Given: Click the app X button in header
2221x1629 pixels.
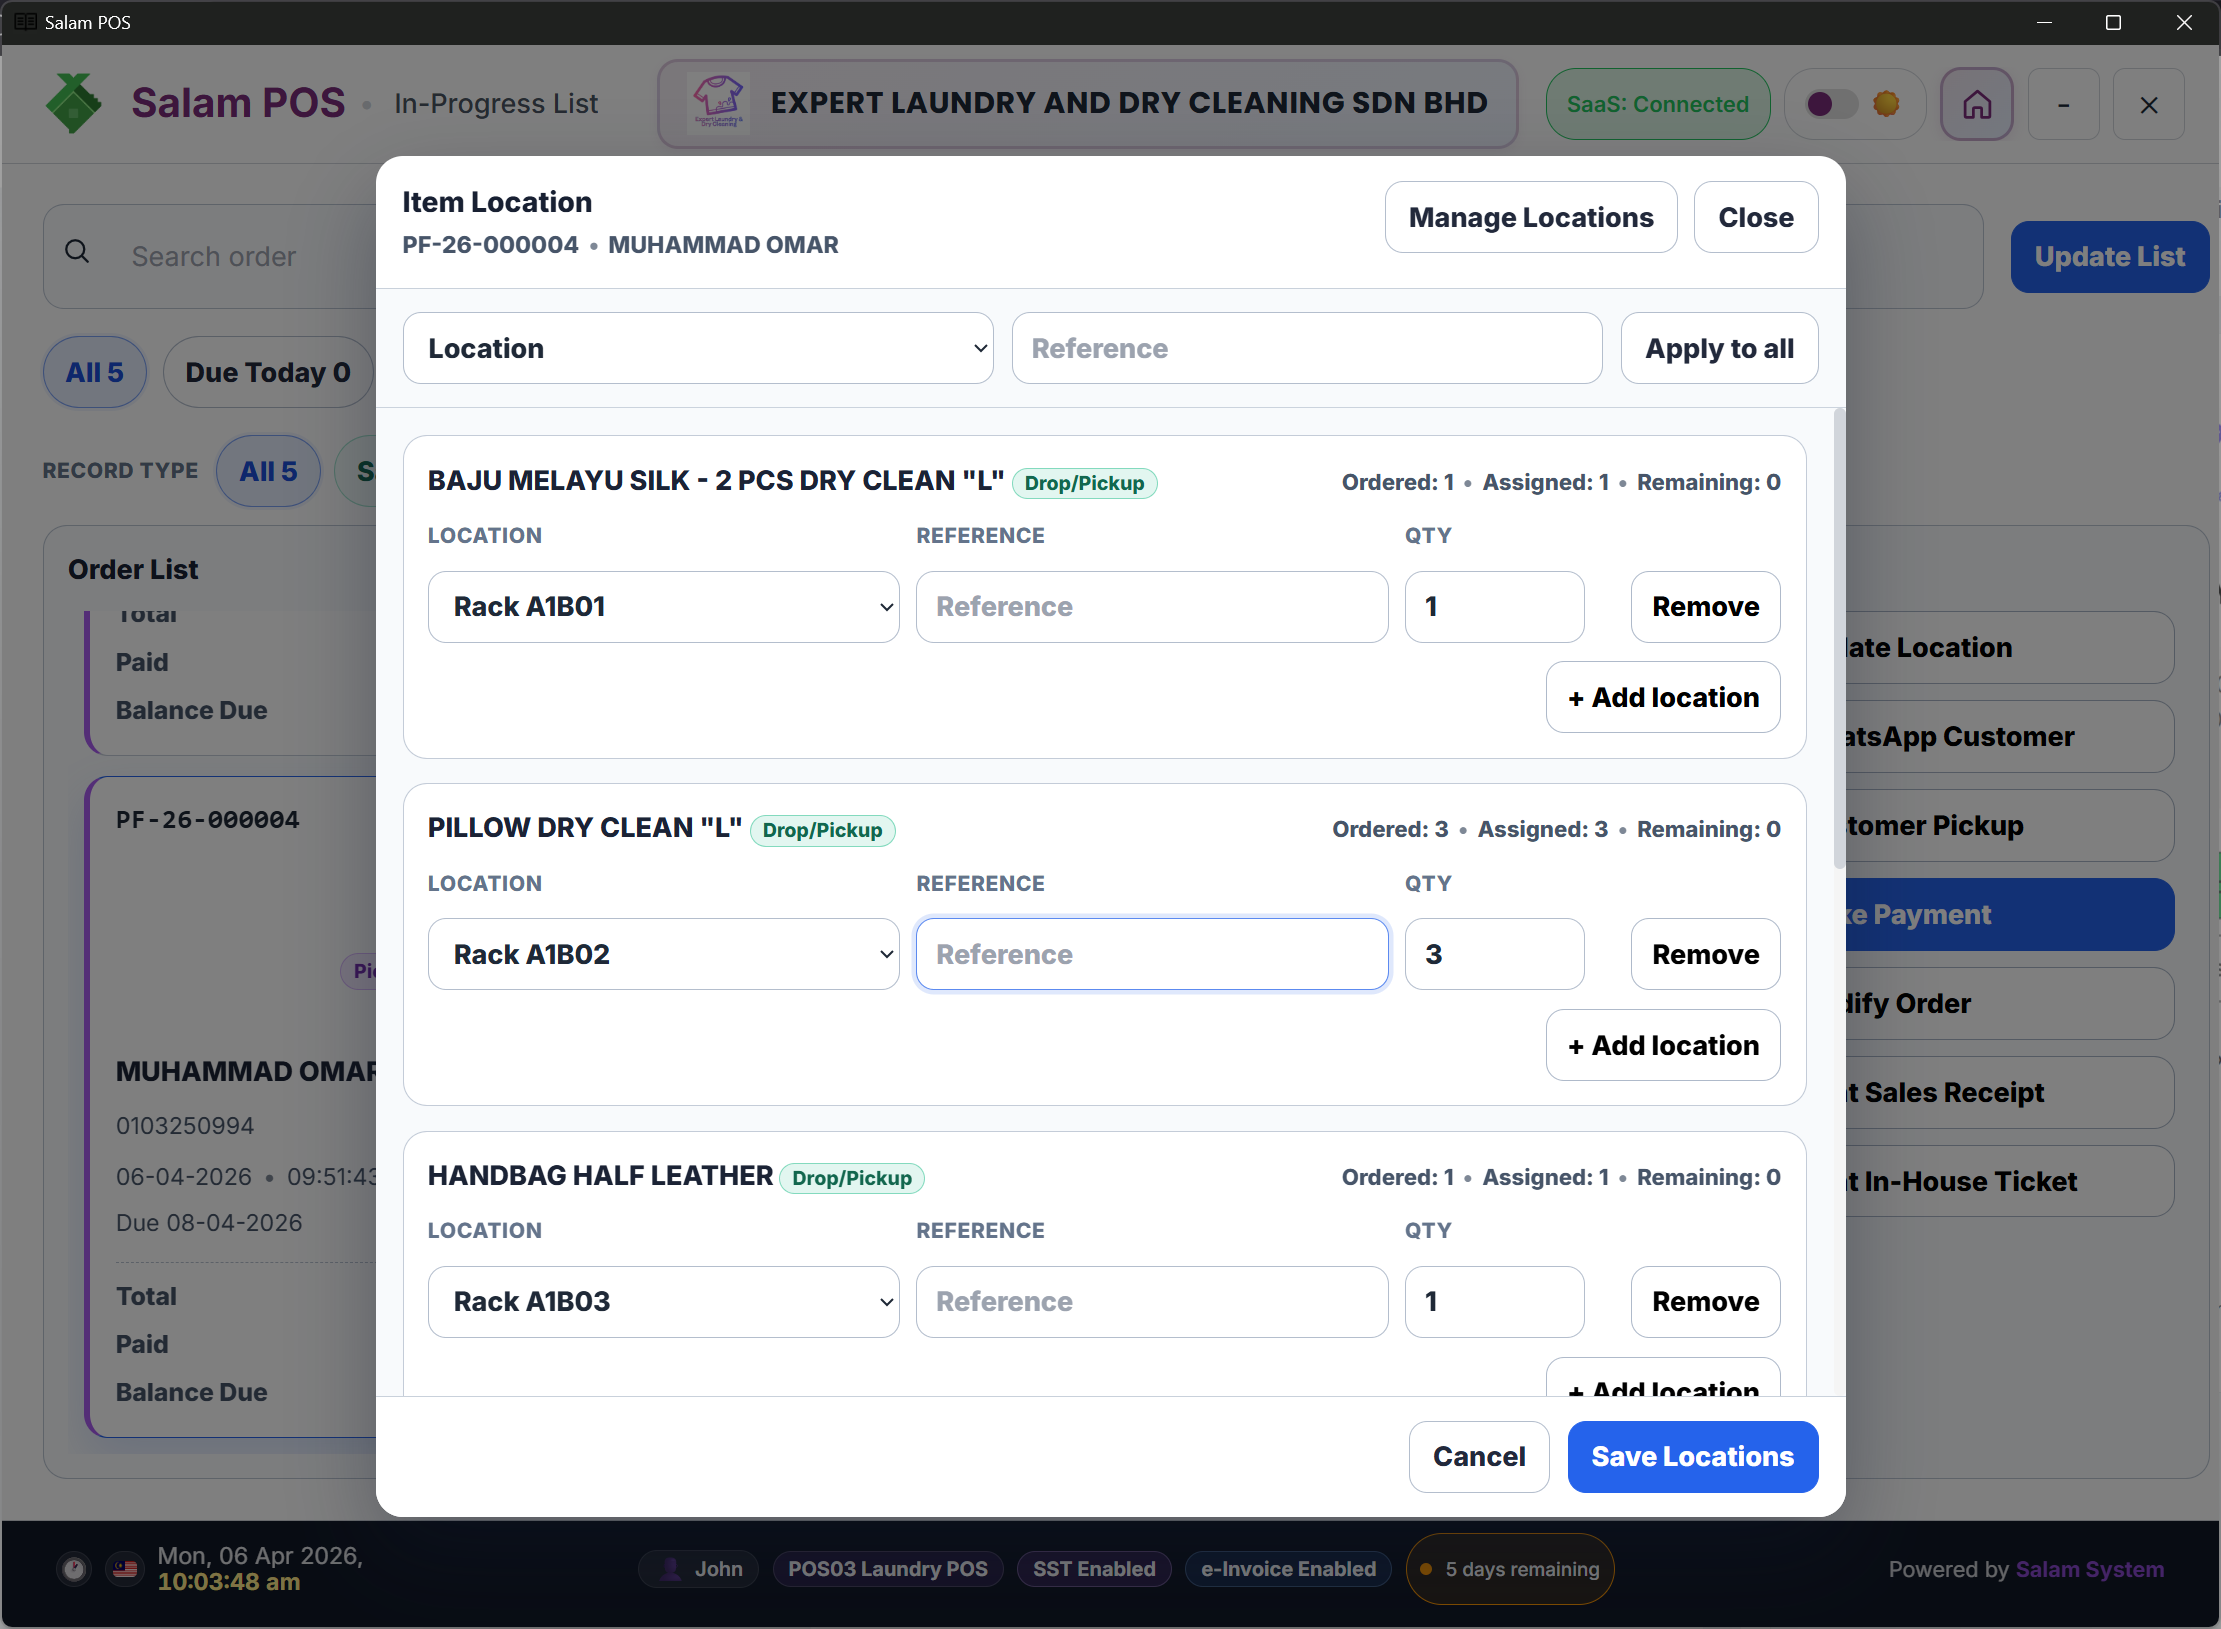Looking at the screenshot, I should click(x=2148, y=104).
